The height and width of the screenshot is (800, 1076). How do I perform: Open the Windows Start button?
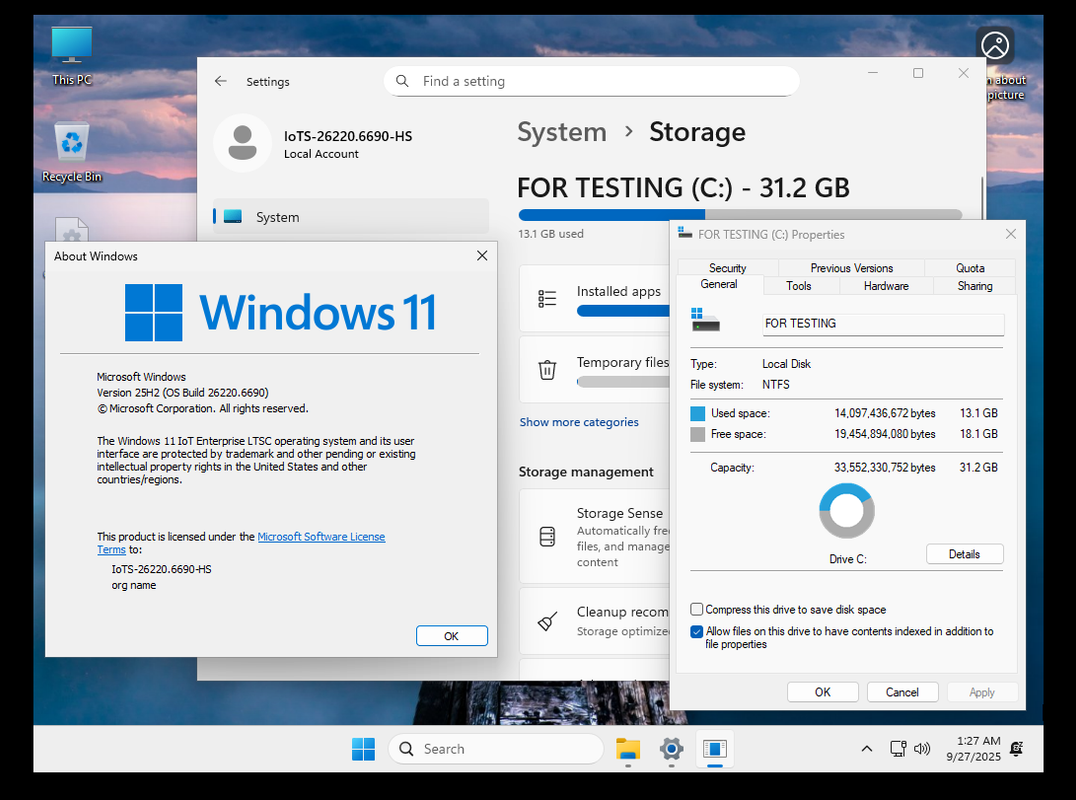coord(363,749)
